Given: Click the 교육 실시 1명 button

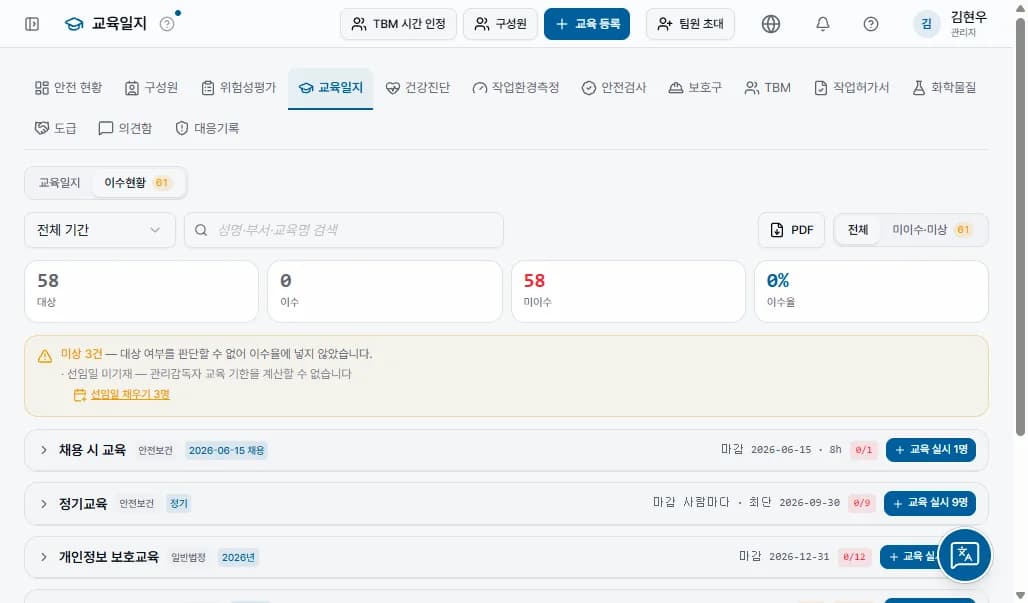Looking at the screenshot, I should click(930, 450).
